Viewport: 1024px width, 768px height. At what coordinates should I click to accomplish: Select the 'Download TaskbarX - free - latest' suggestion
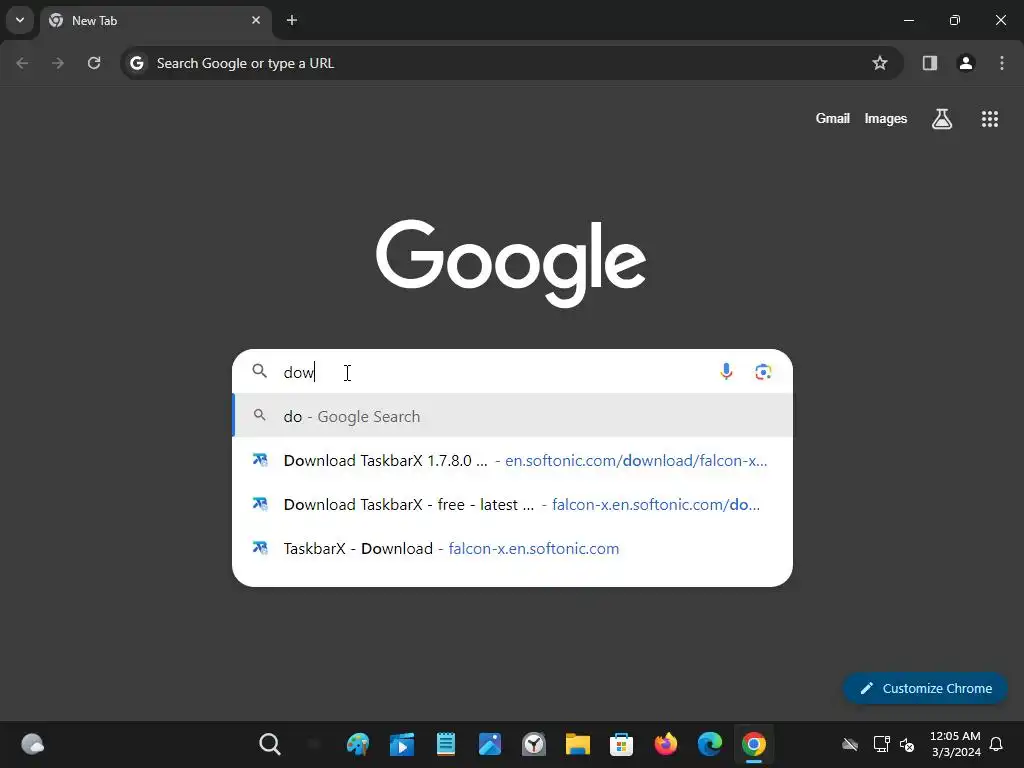pos(512,504)
